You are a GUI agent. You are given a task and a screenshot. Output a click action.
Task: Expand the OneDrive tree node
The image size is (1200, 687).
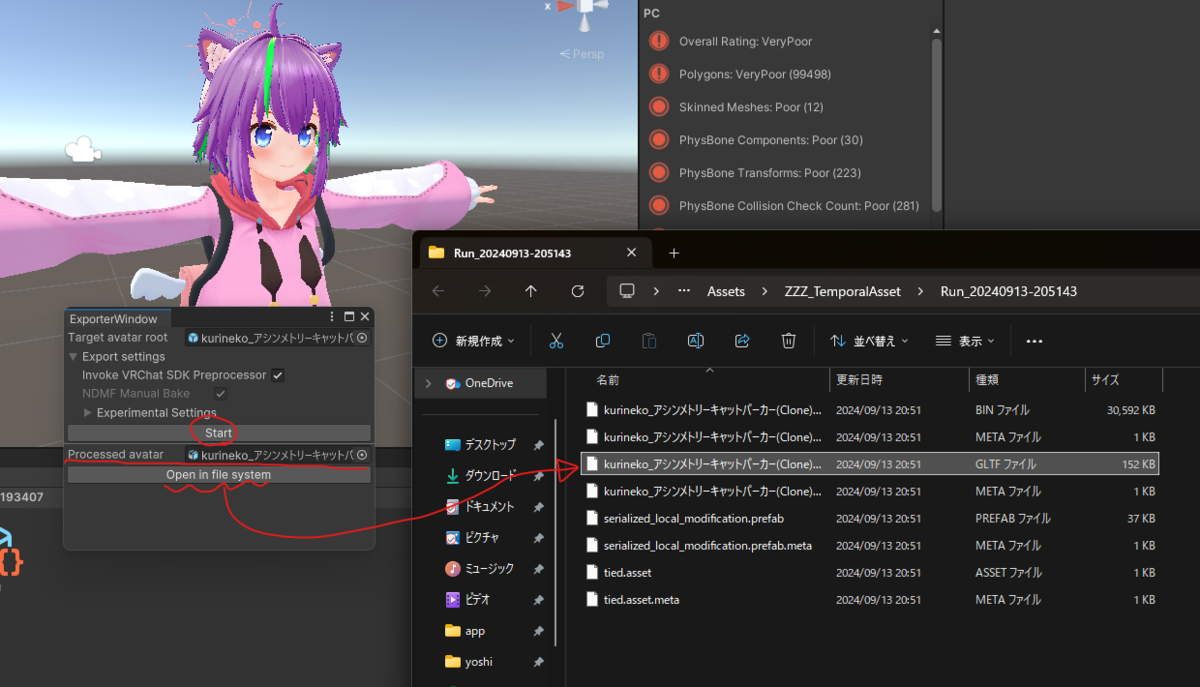click(429, 383)
